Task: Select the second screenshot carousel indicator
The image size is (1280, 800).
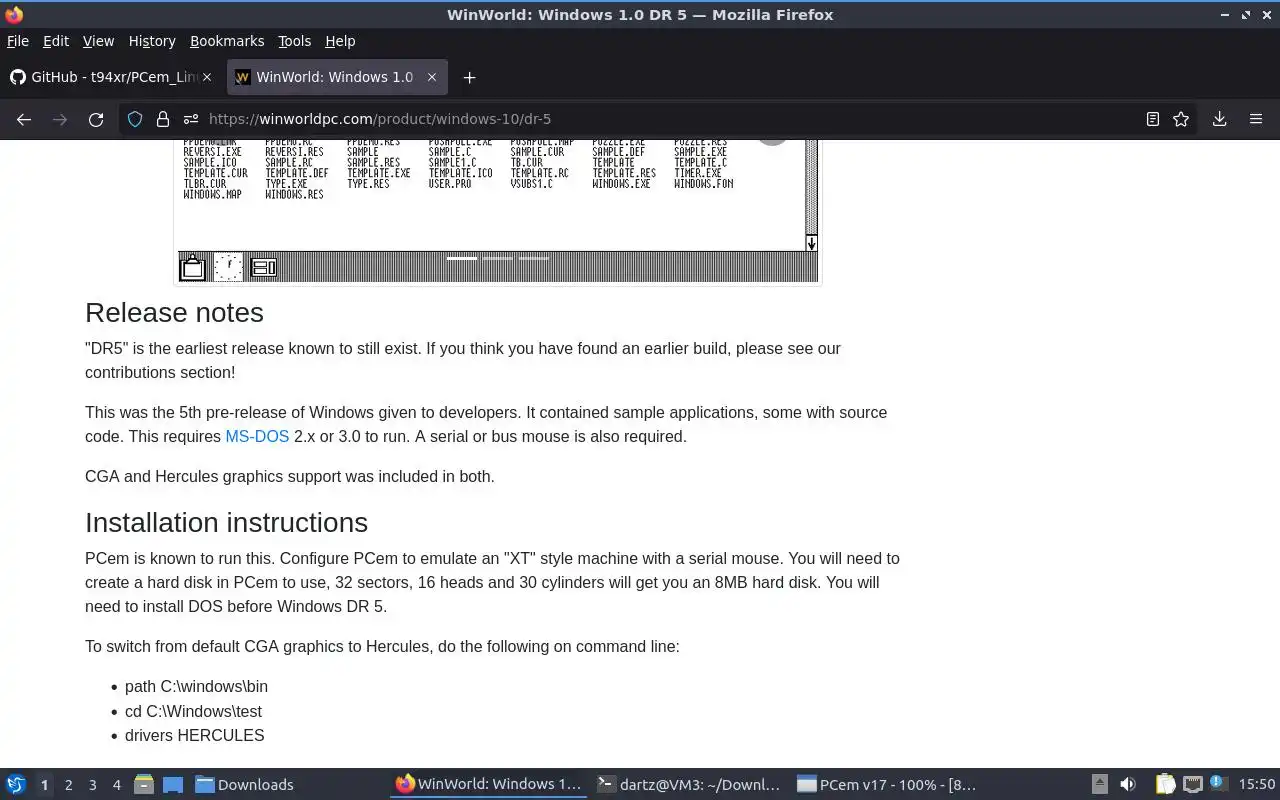Action: tap(498, 258)
